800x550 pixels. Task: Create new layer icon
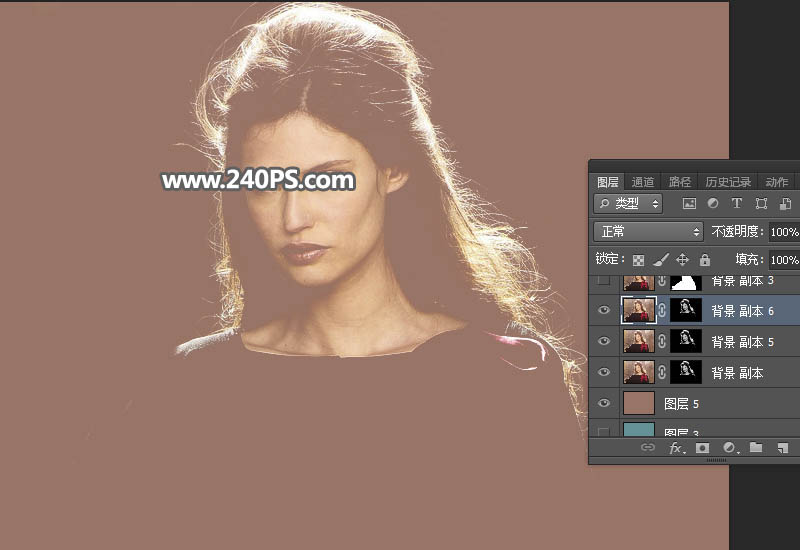pos(782,448)
